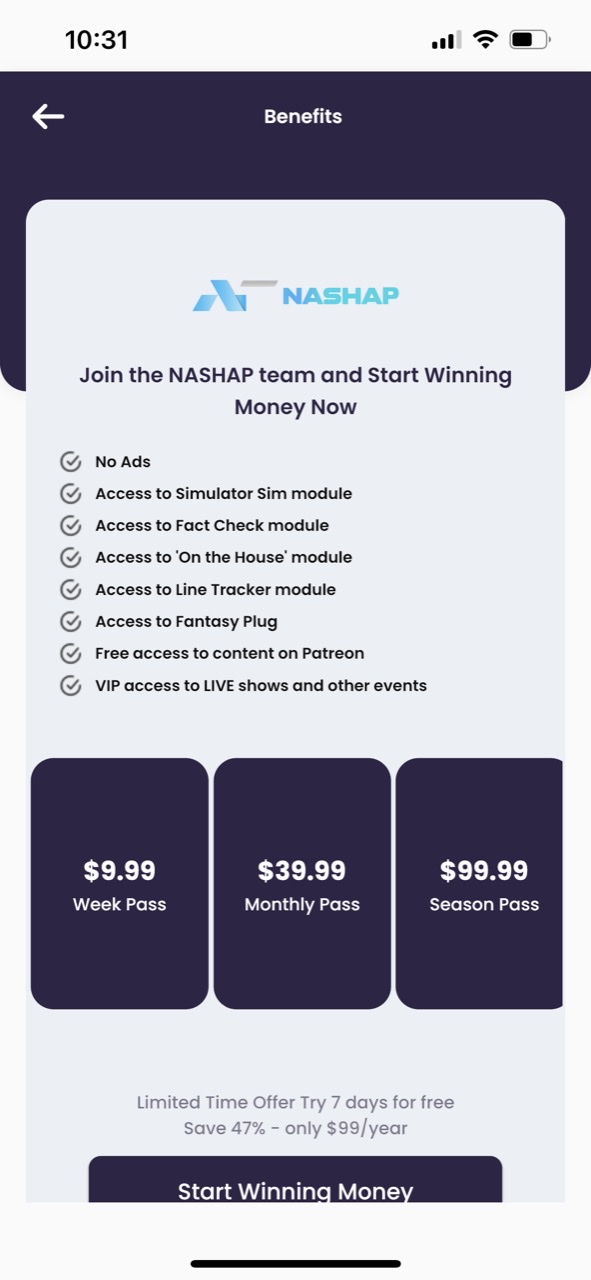Screen dimensions: 591x1280
Task: Select the $9.99 Week Pass card
Action: [x=120, y=883]
